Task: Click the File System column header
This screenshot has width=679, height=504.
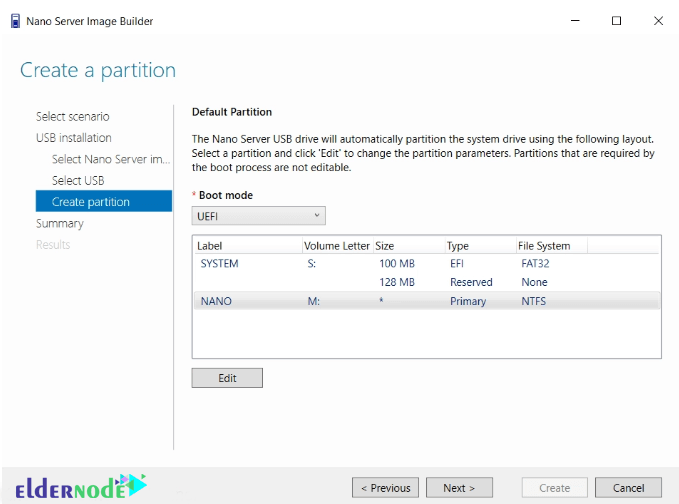Action: click(551, 246)
